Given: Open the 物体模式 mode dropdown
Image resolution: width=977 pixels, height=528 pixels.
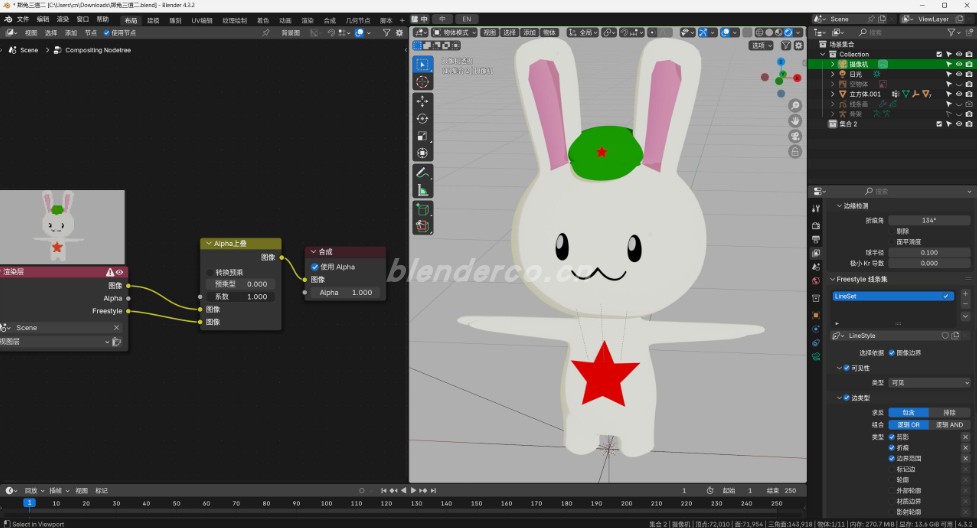Looking at the screenshot, I should coord(455,32).
